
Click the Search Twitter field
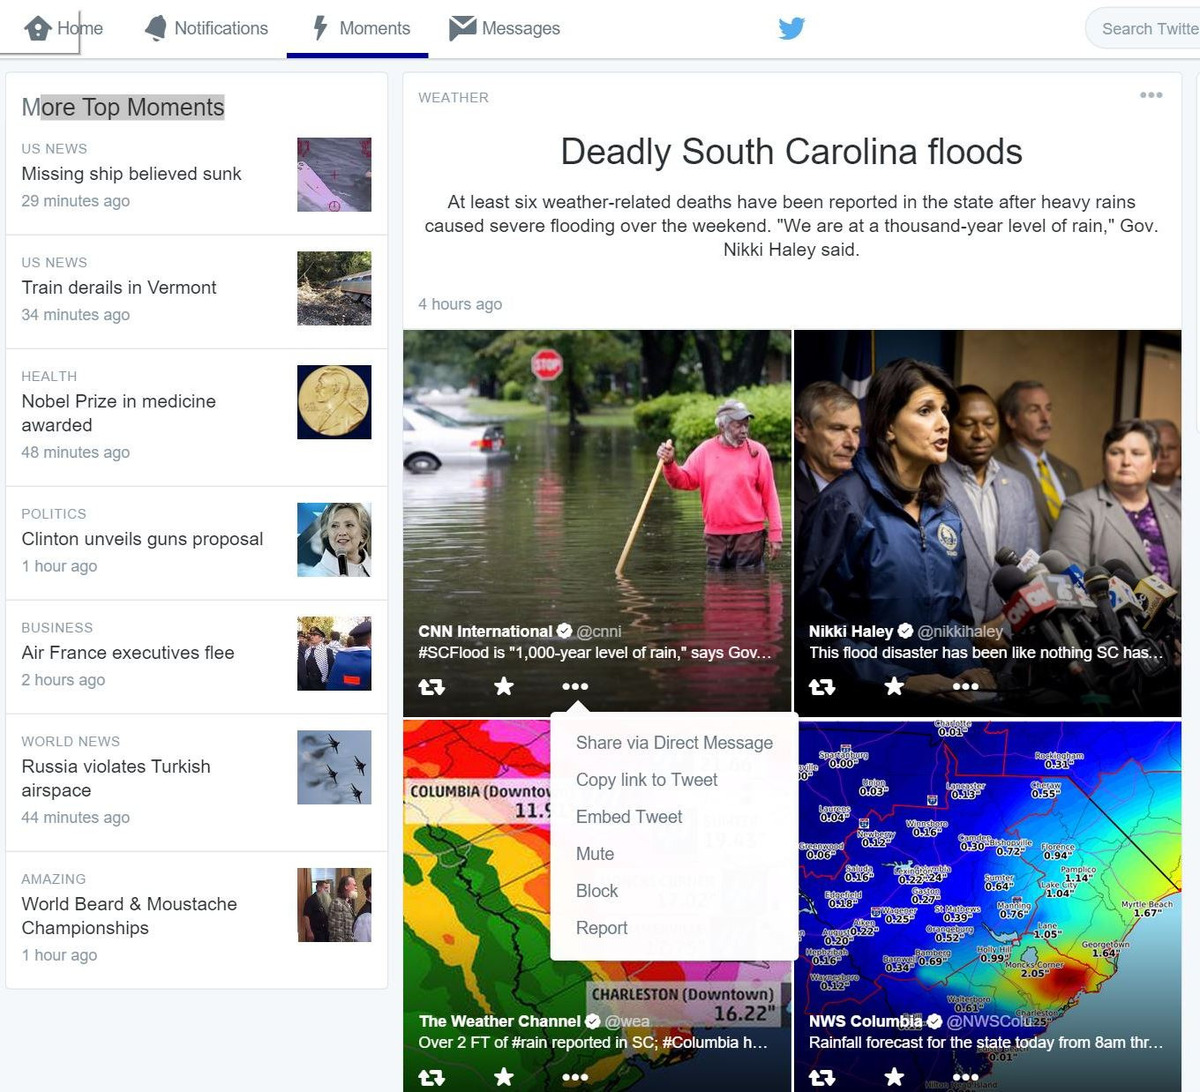(x=1147, y=29)
